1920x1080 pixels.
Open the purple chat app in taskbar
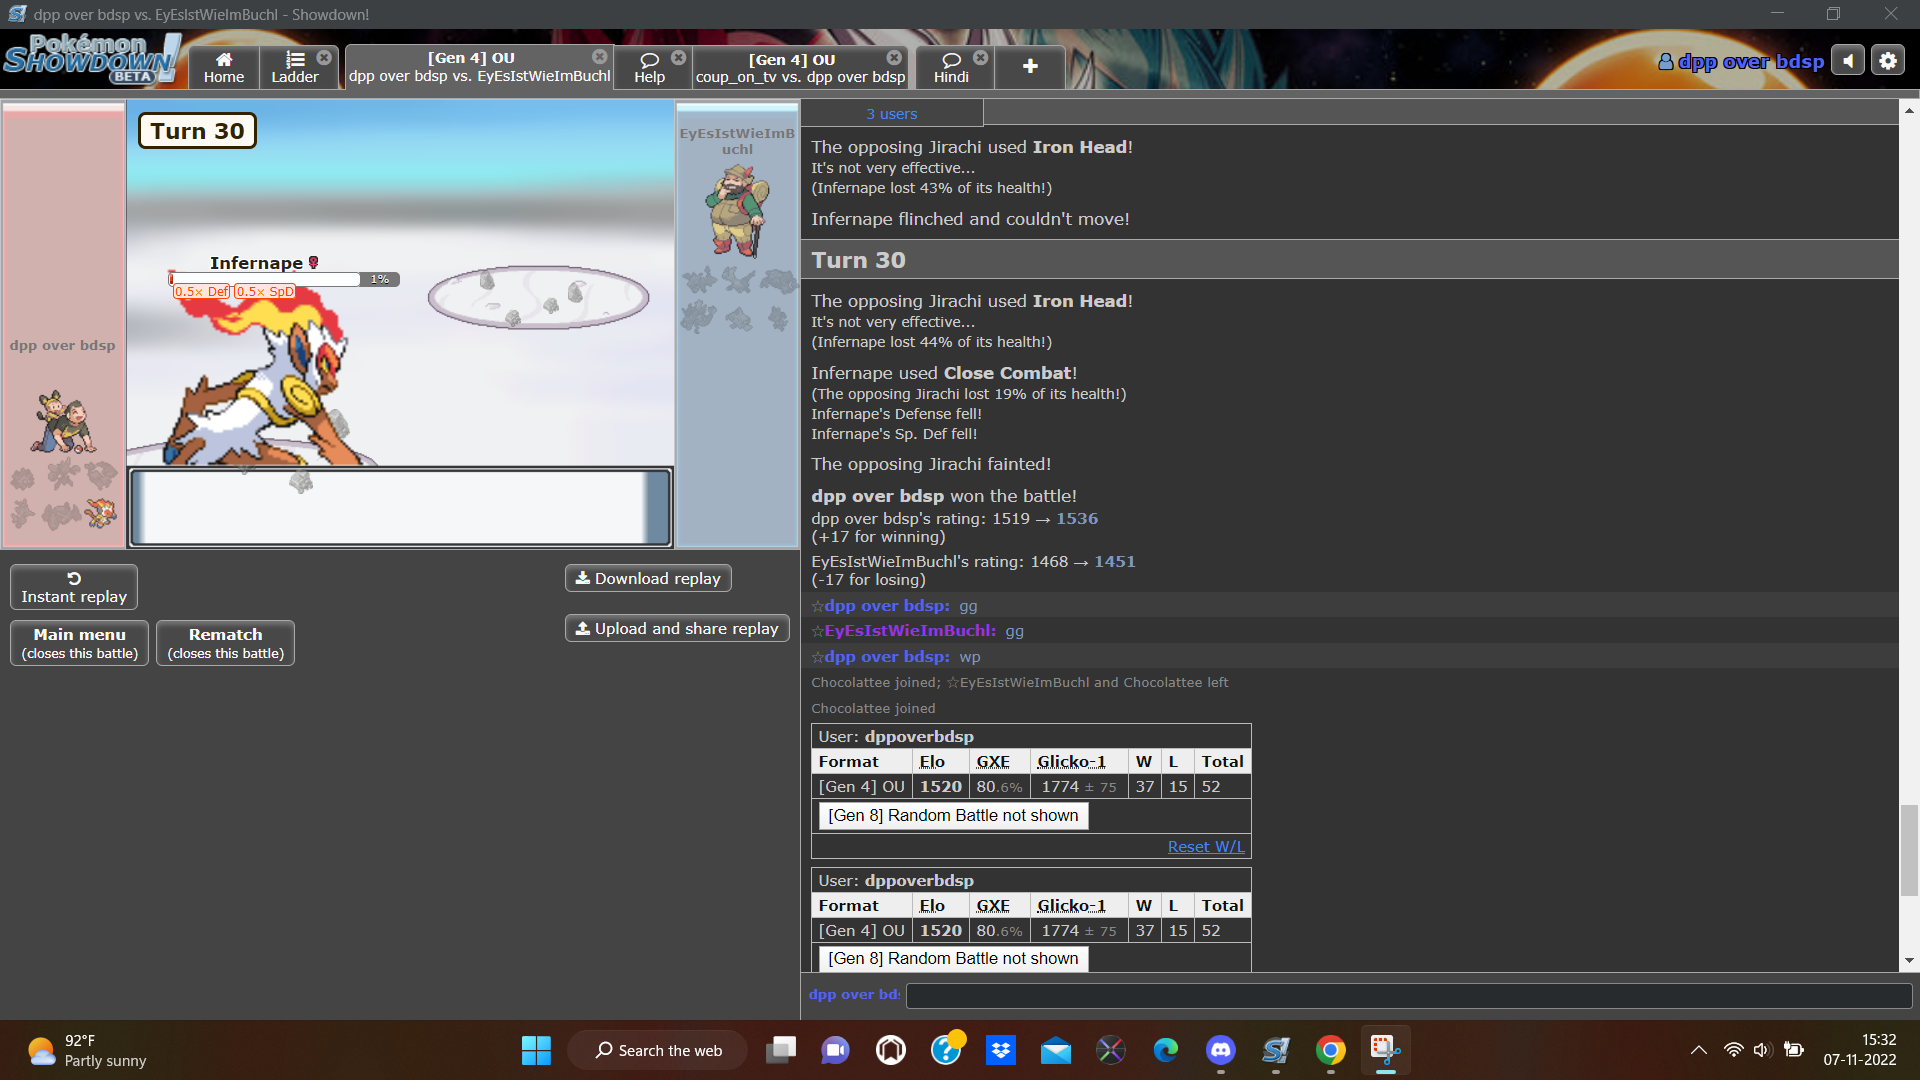835,1050
